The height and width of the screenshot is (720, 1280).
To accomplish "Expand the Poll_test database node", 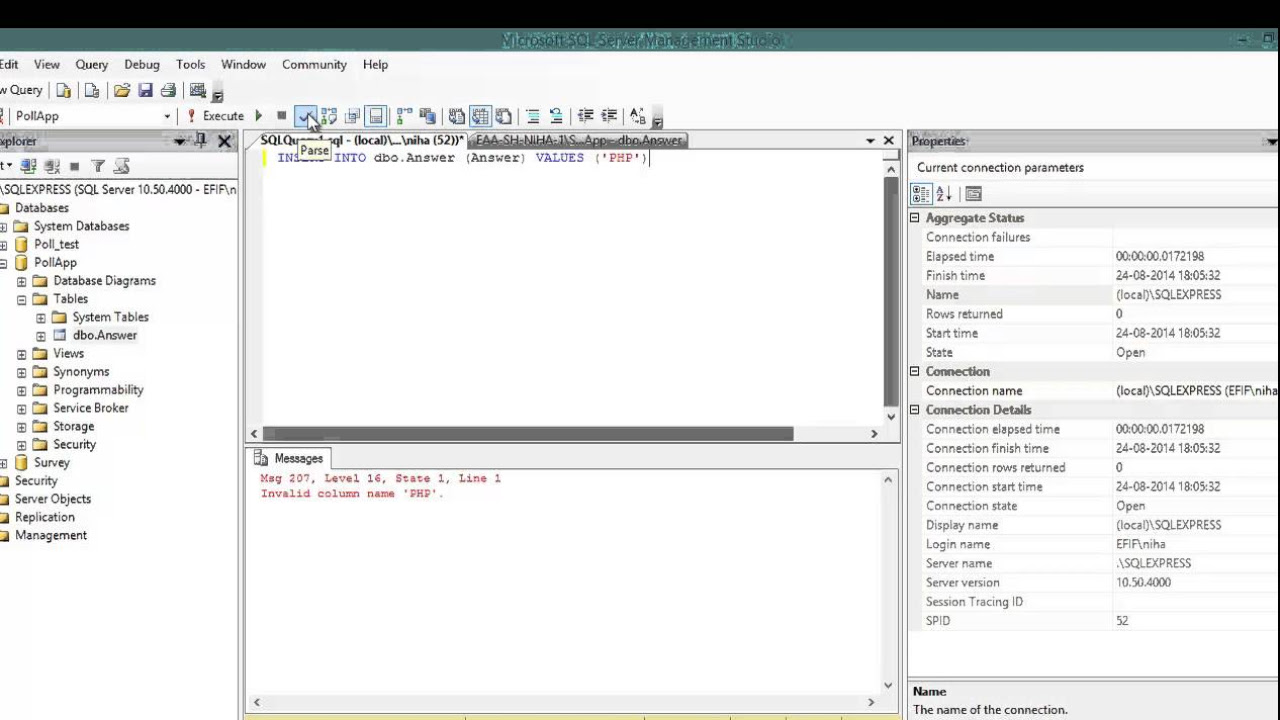I will 3,245.
